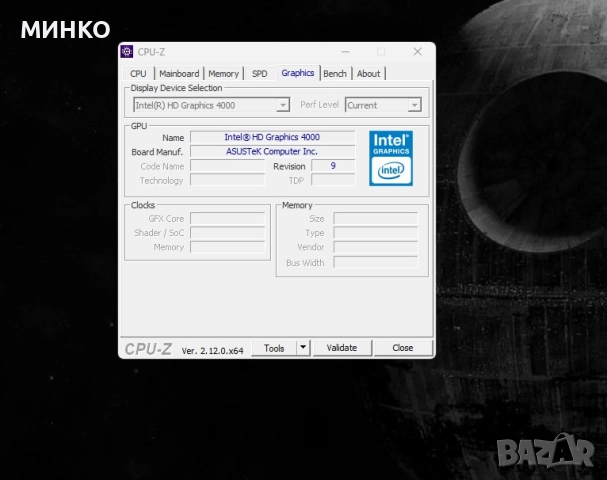Expand the Perf Level dropdown
Image resolution: width=607 pixels, height=480 pixels.
pos(383,105)
